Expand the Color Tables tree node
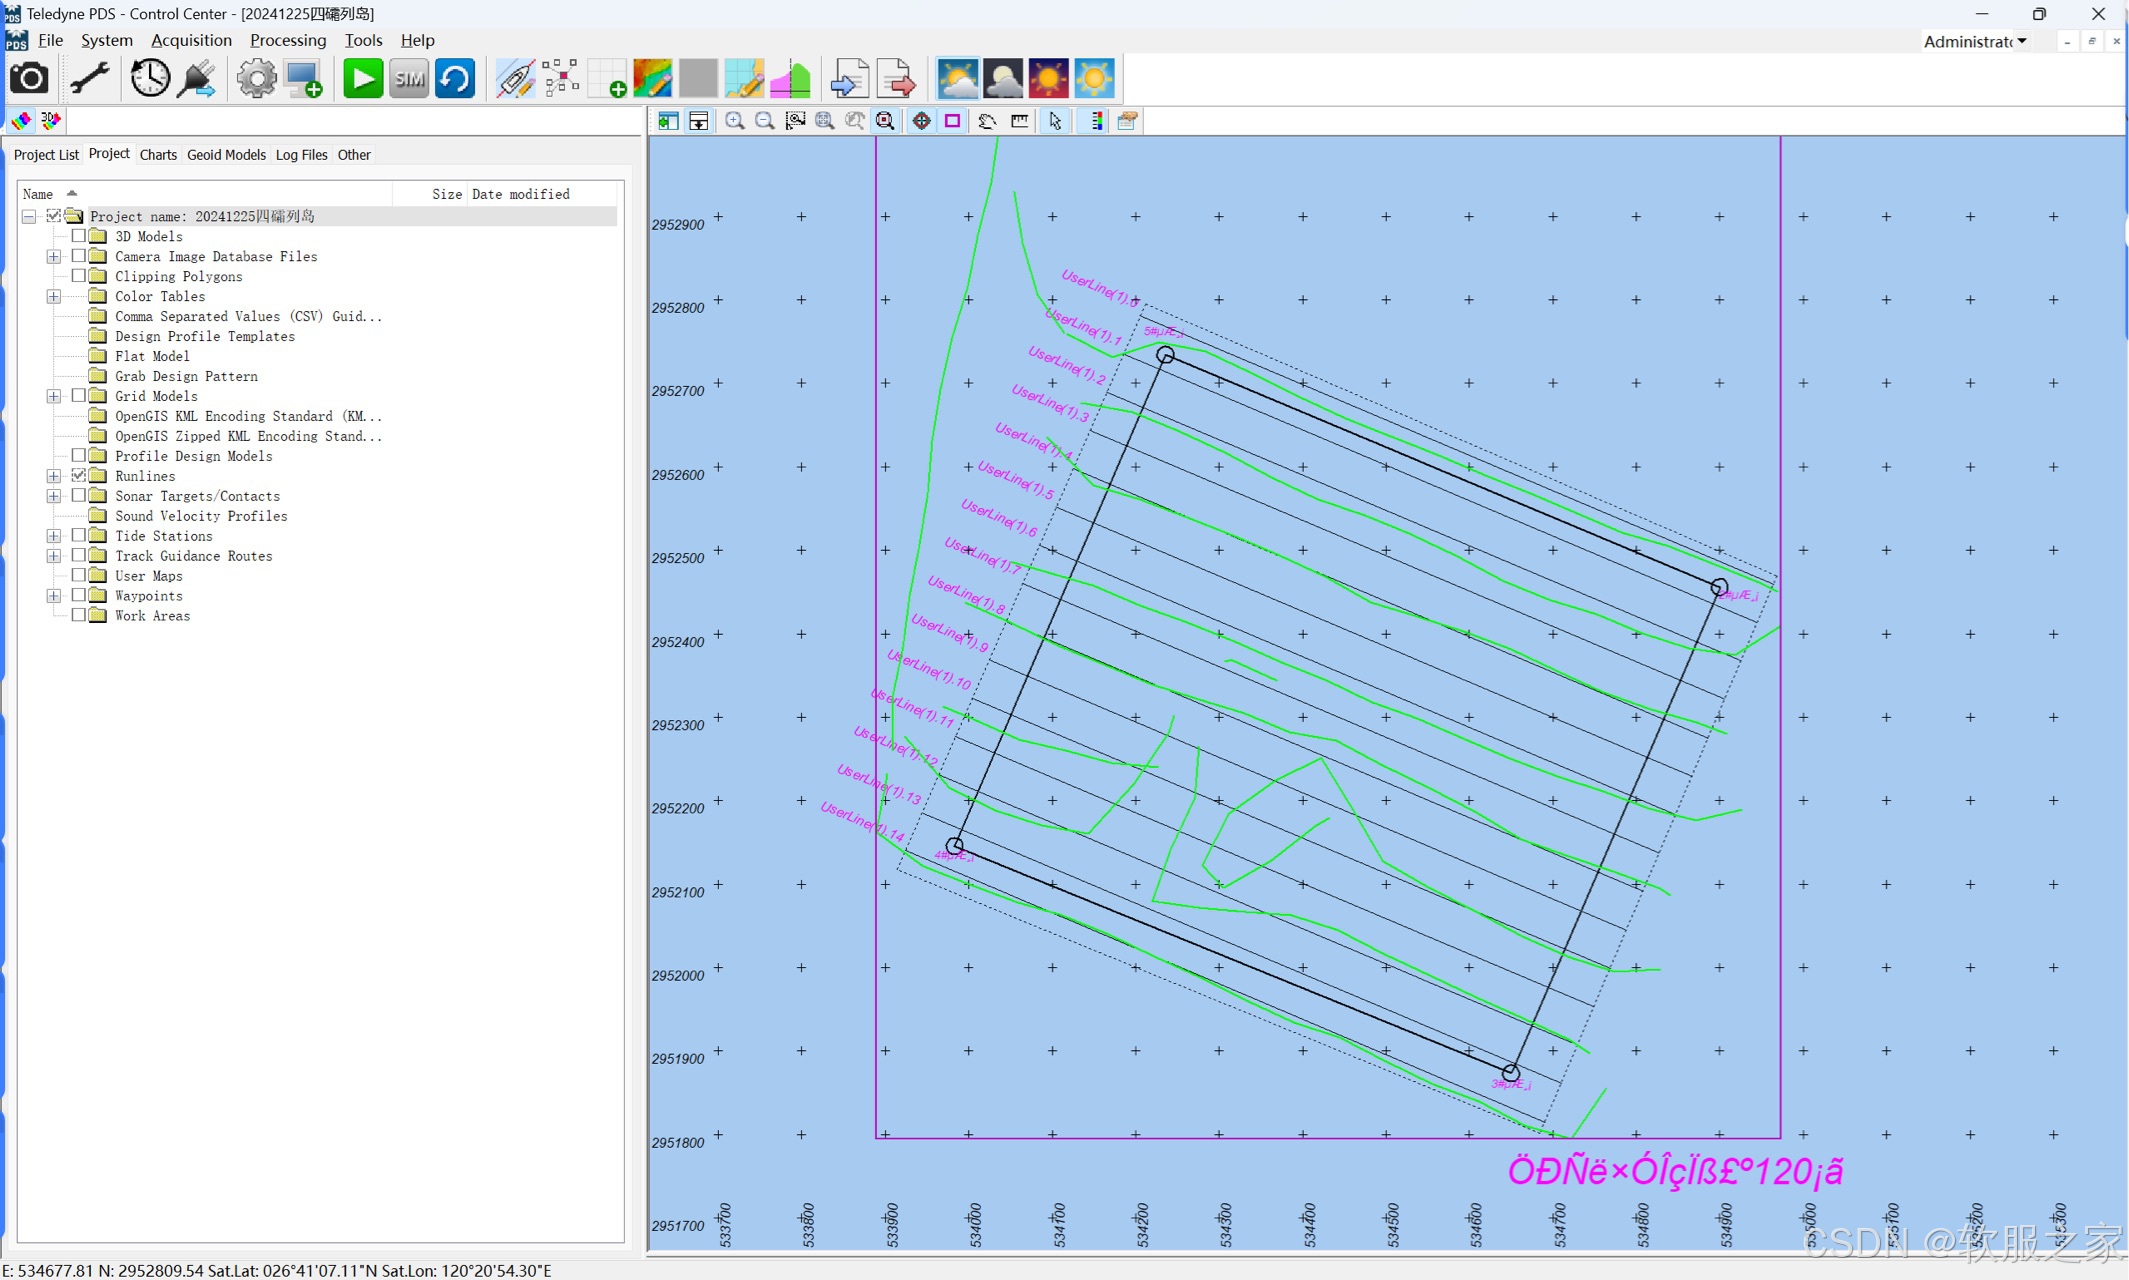Screen dimensions: 2129x1280 pyautogui.click(x=54, y=296)
